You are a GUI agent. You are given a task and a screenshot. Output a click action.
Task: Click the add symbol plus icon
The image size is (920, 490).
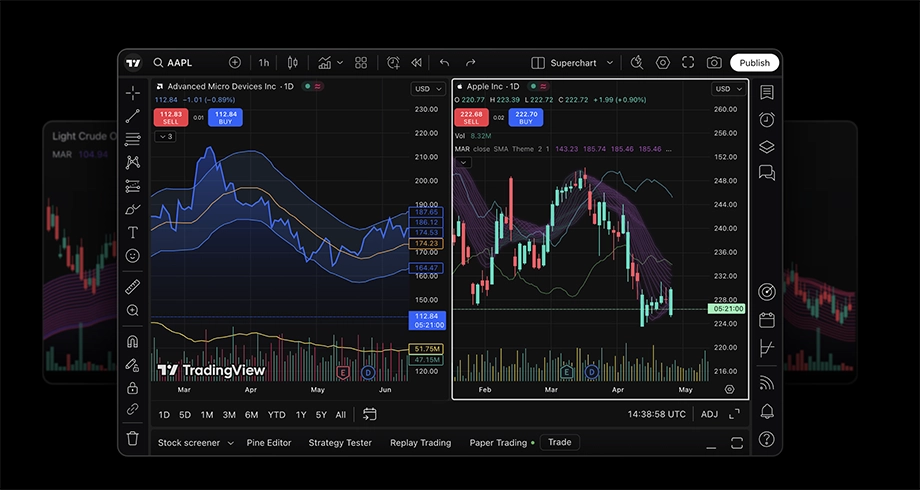(235, 63)
